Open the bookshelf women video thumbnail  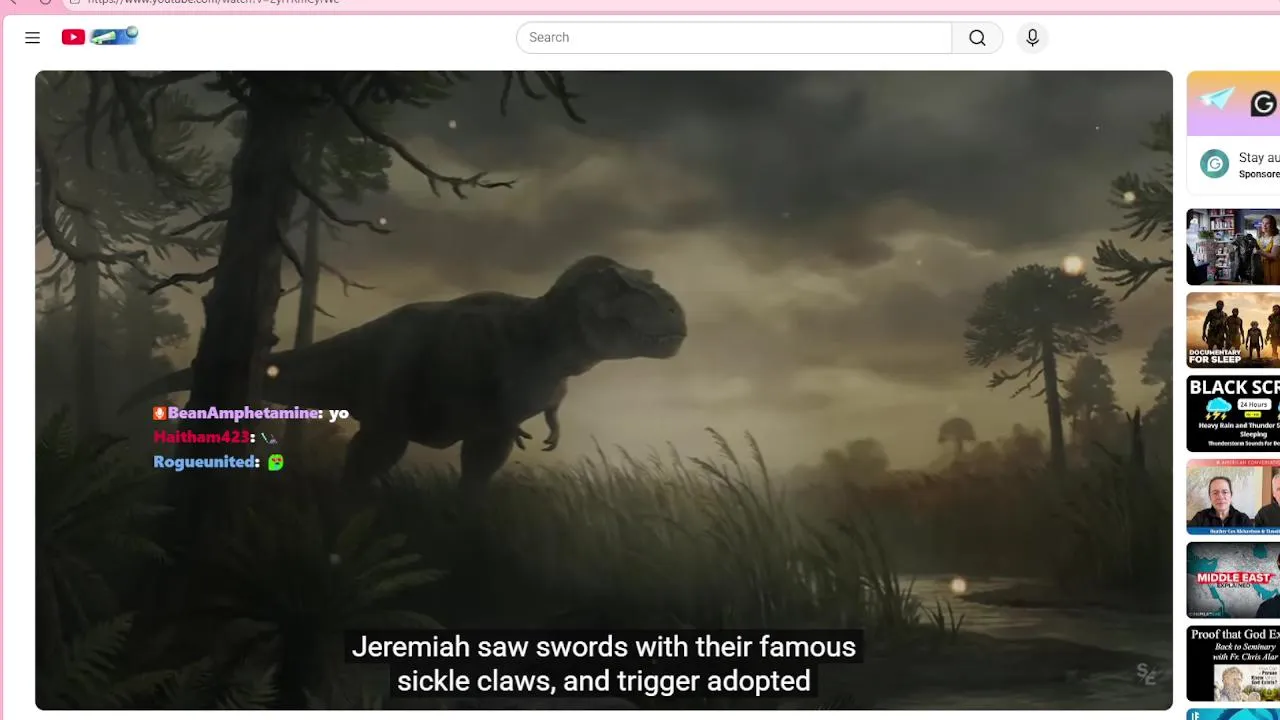[x=1233, y=247]
